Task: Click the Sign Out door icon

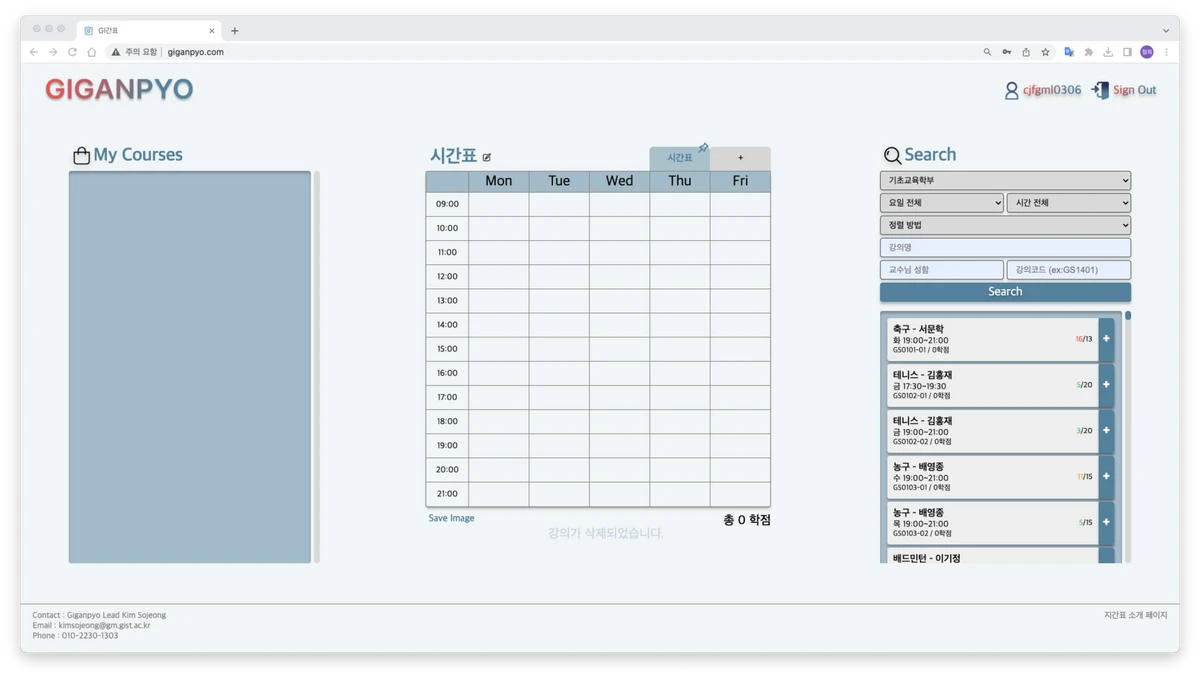Action: tap(1100, 90)
